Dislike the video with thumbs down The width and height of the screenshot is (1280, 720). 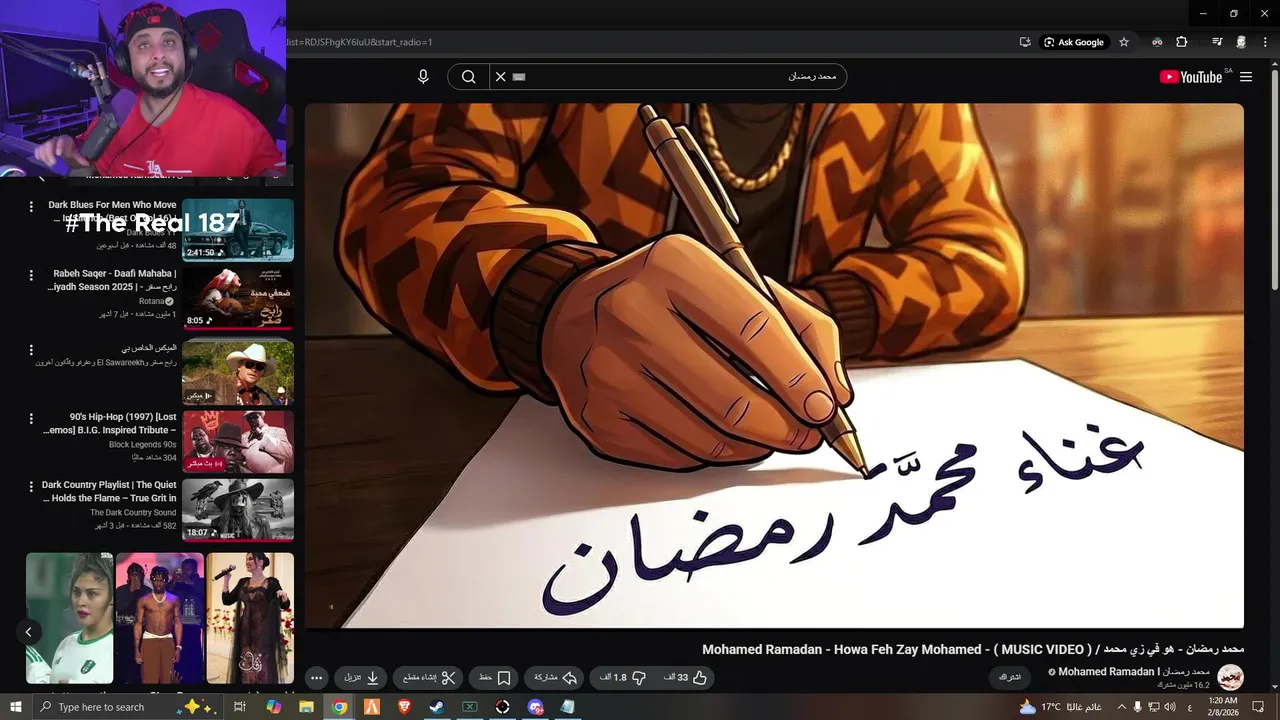point(622,678)
